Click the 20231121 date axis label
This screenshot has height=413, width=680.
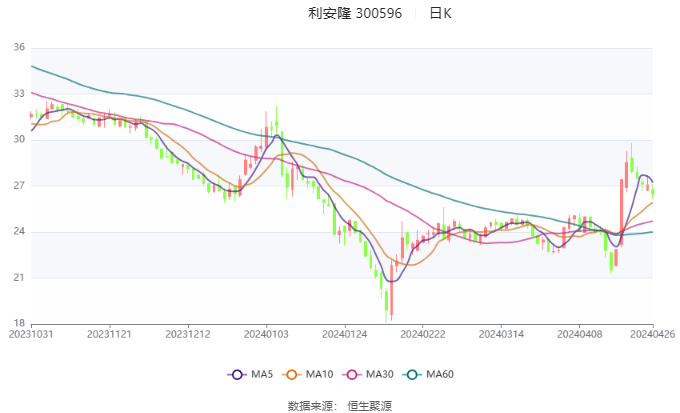pyautogui.click(x=109, y=334)
